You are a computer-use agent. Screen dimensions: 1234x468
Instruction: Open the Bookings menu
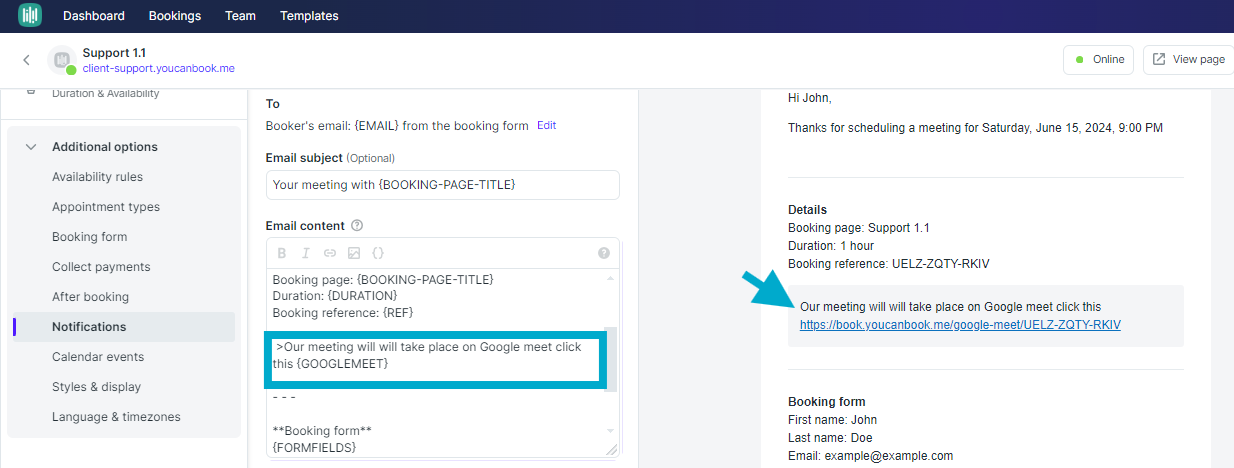click(x=175, y=16)
